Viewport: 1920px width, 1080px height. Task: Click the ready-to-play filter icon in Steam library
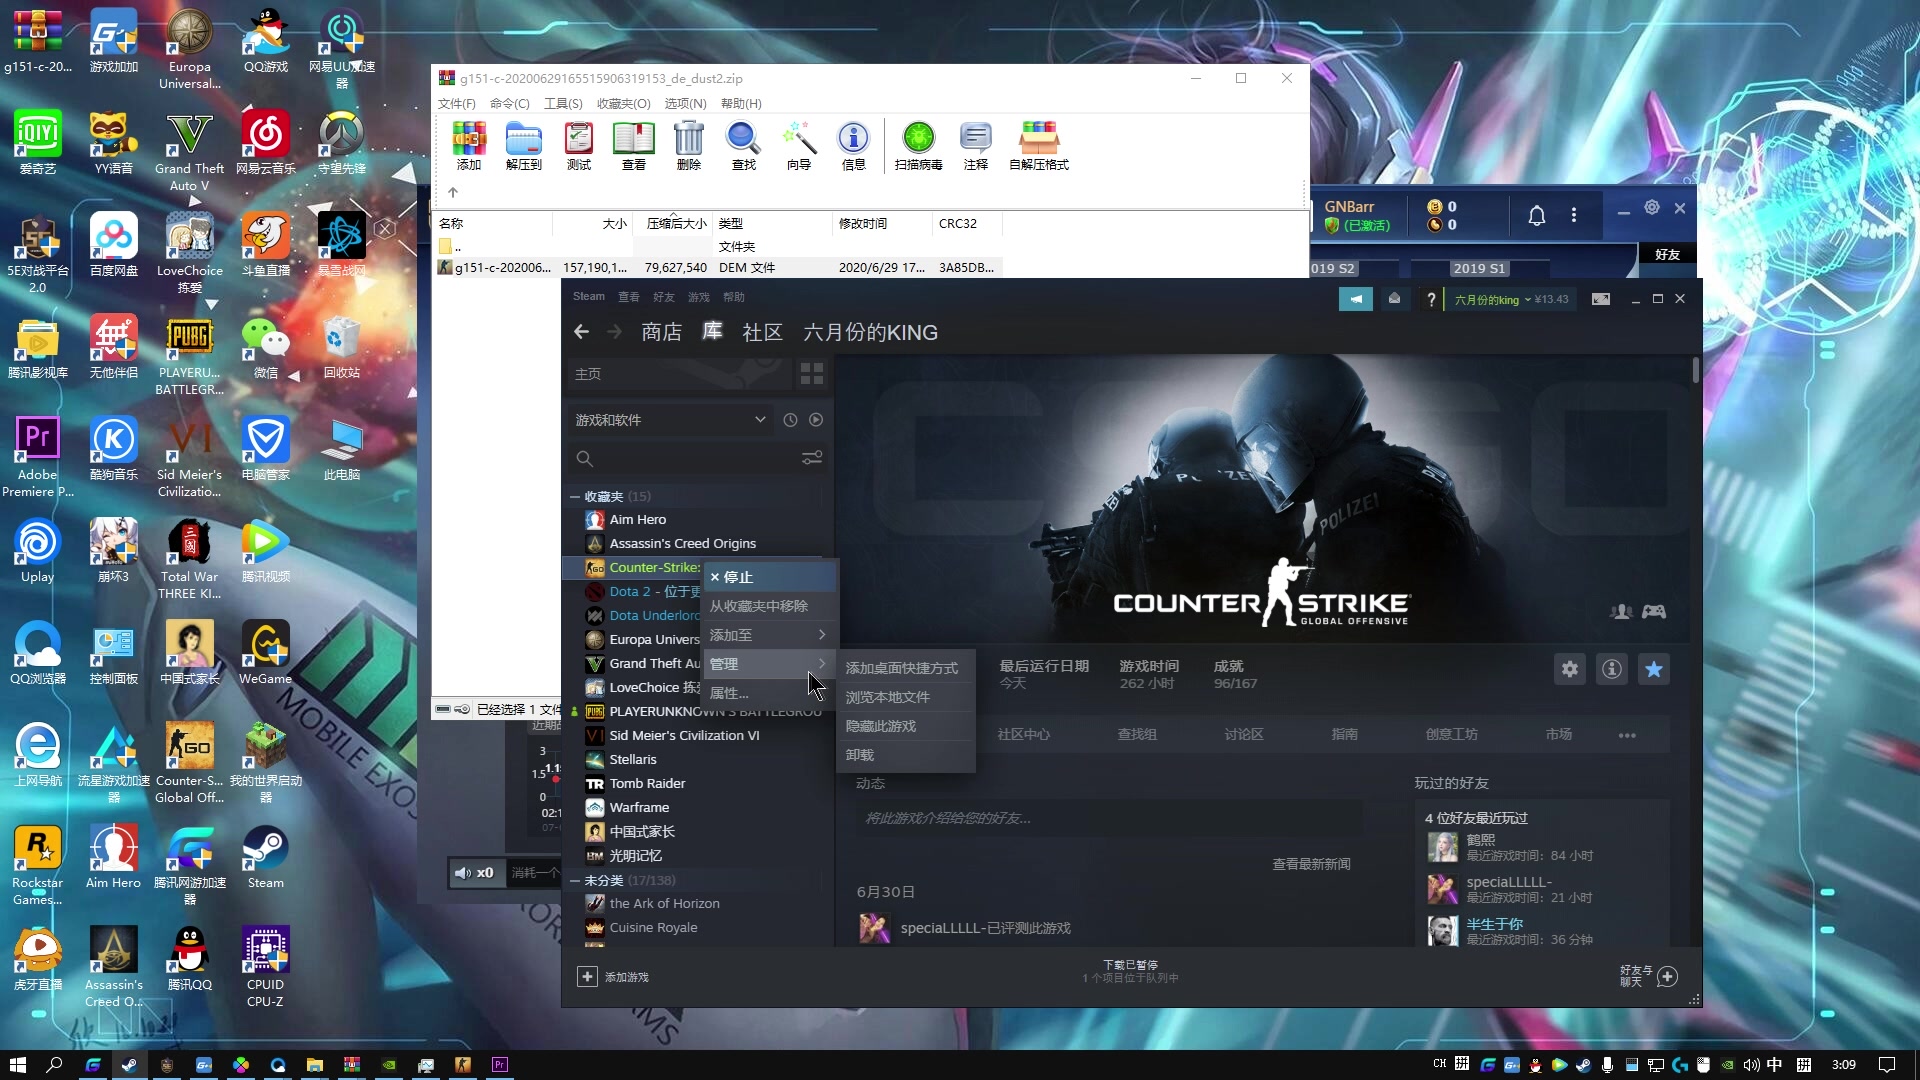(816, 420)
